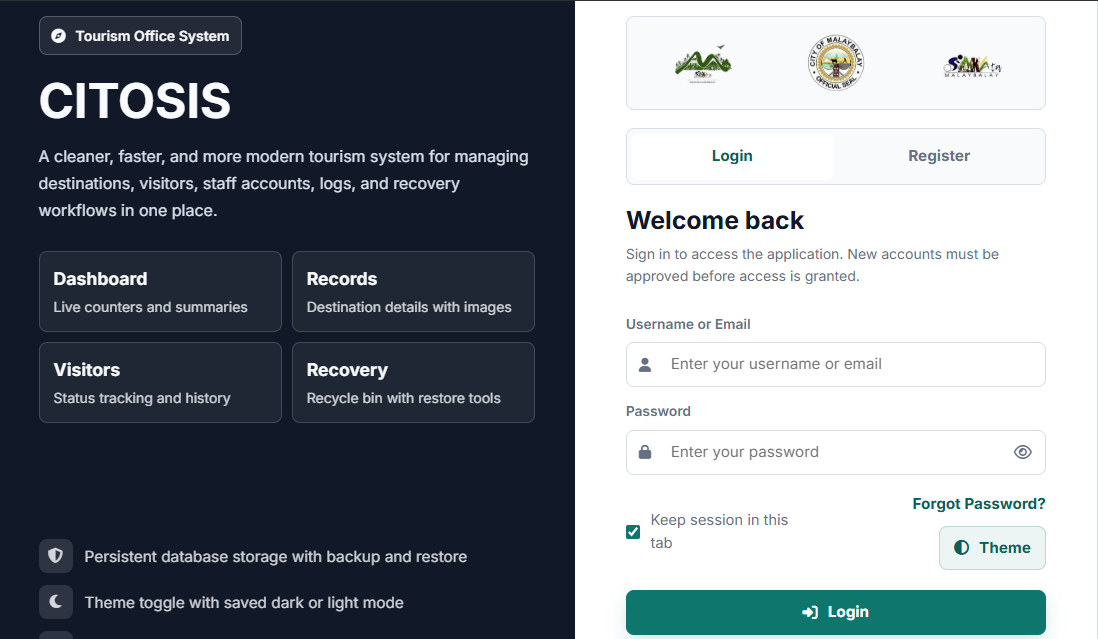Click inside the Enter your password field
Viewport: 1098px width, 639px height.
click(835, 452)
